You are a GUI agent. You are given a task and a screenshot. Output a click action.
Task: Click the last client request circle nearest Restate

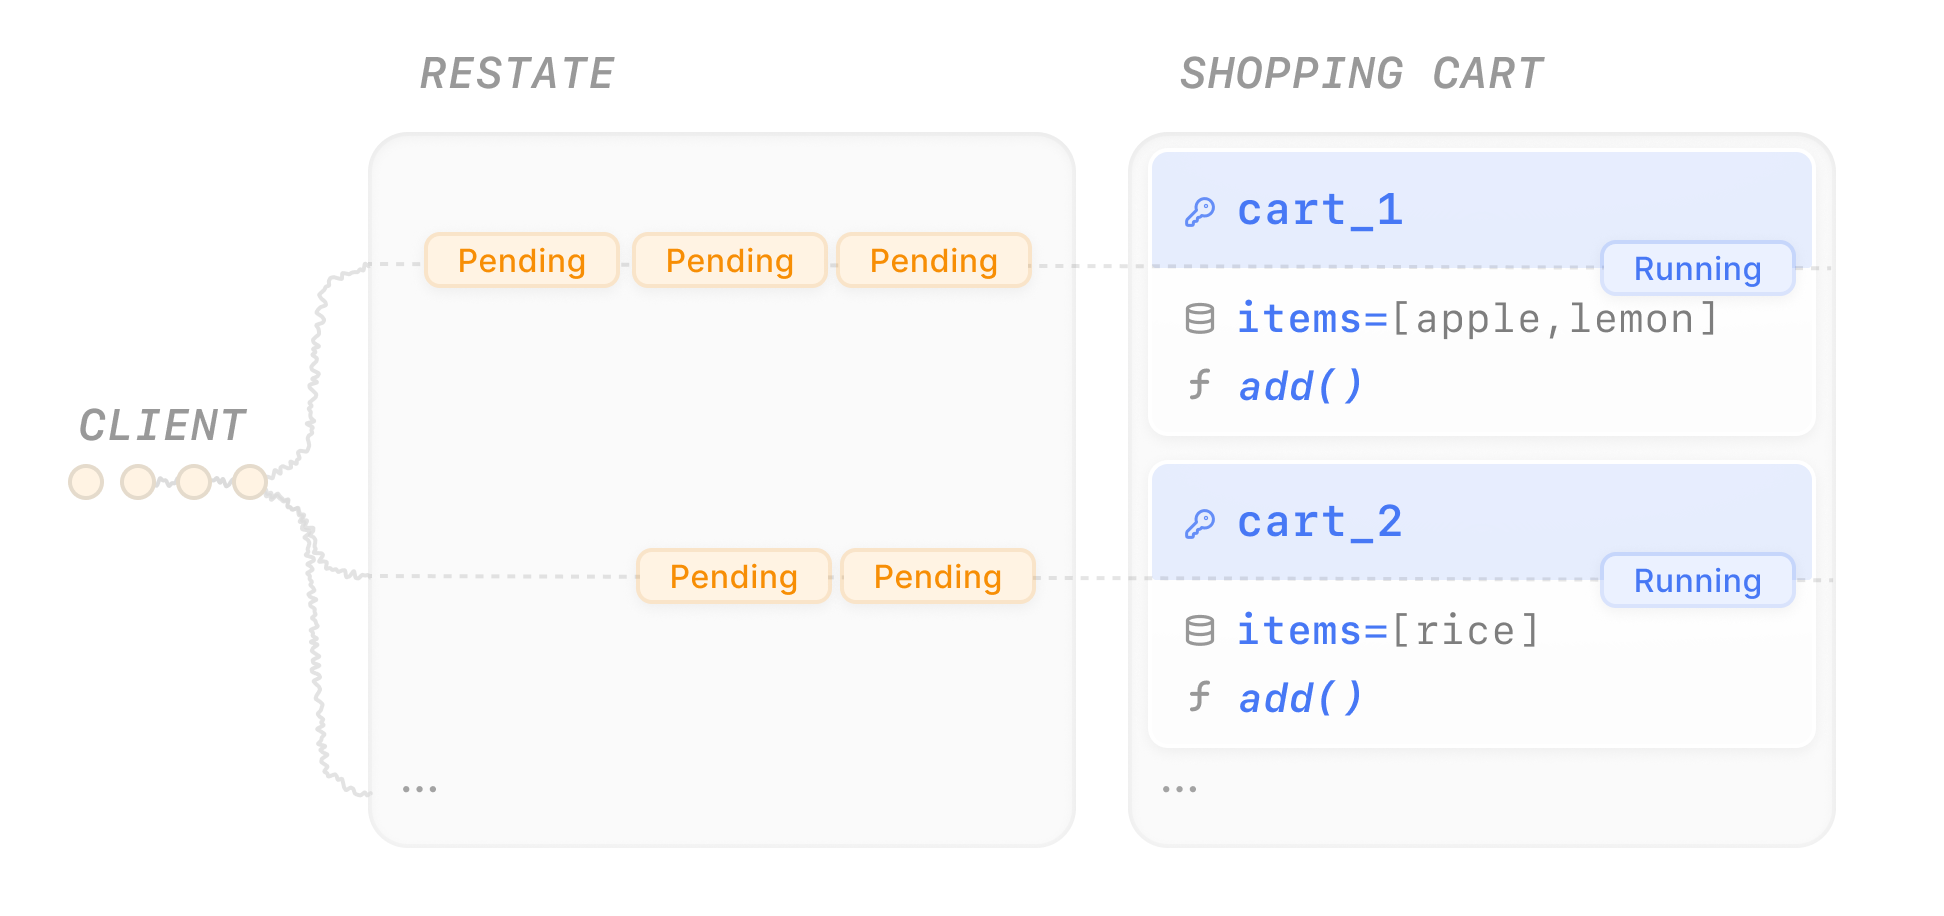pos(250,482)
